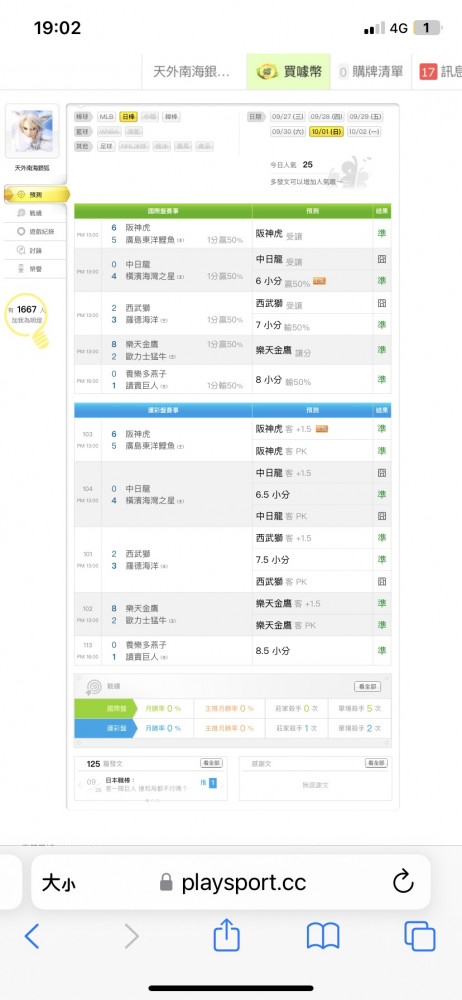Click the target icon in 戰績 panel
The height and width of the screenshot is (1000, 462).
click(x=94, y=687)
